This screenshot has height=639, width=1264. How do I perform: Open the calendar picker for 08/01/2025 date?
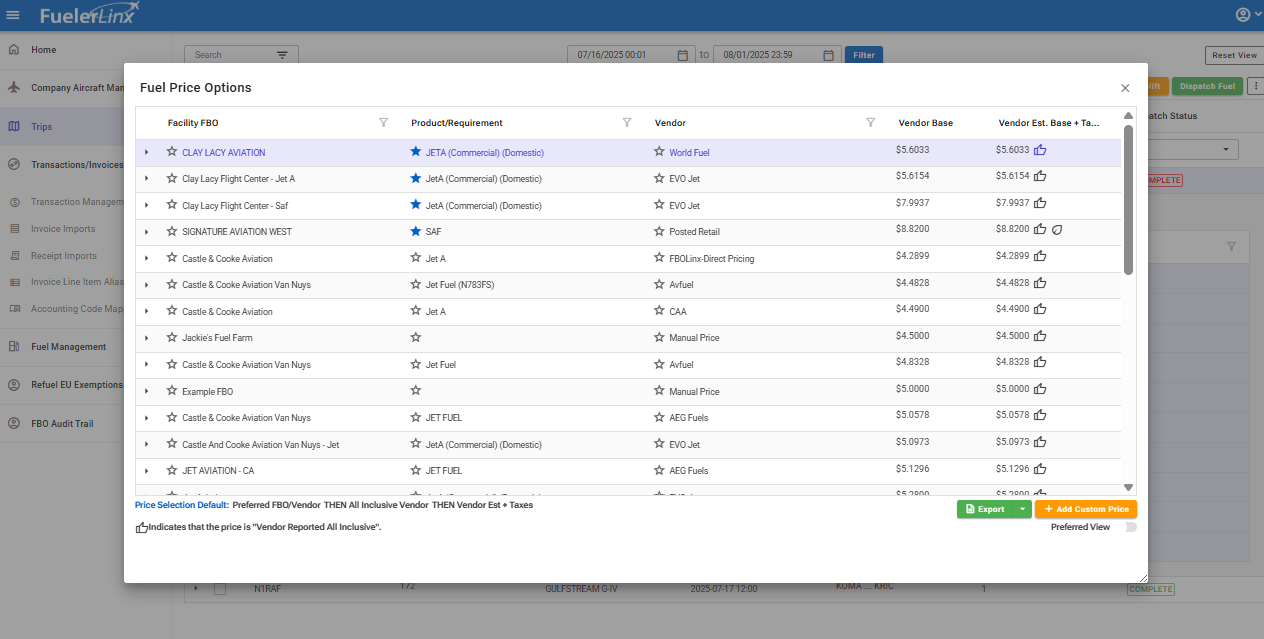828,55
